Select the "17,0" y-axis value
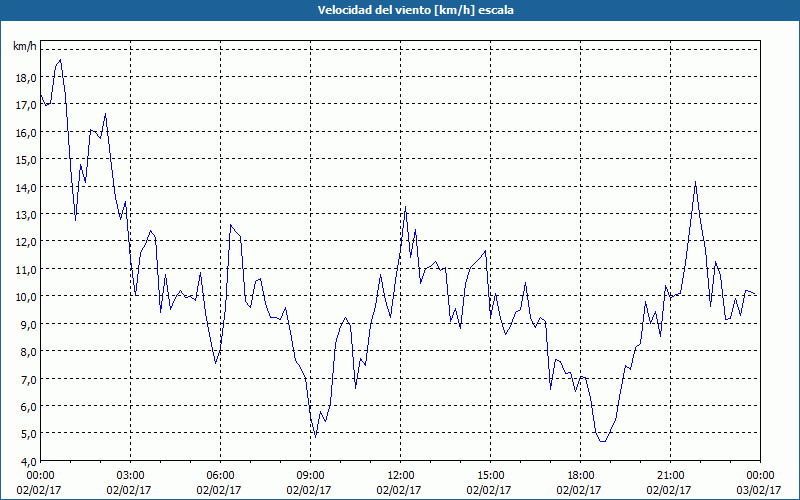 pos(26,105)
